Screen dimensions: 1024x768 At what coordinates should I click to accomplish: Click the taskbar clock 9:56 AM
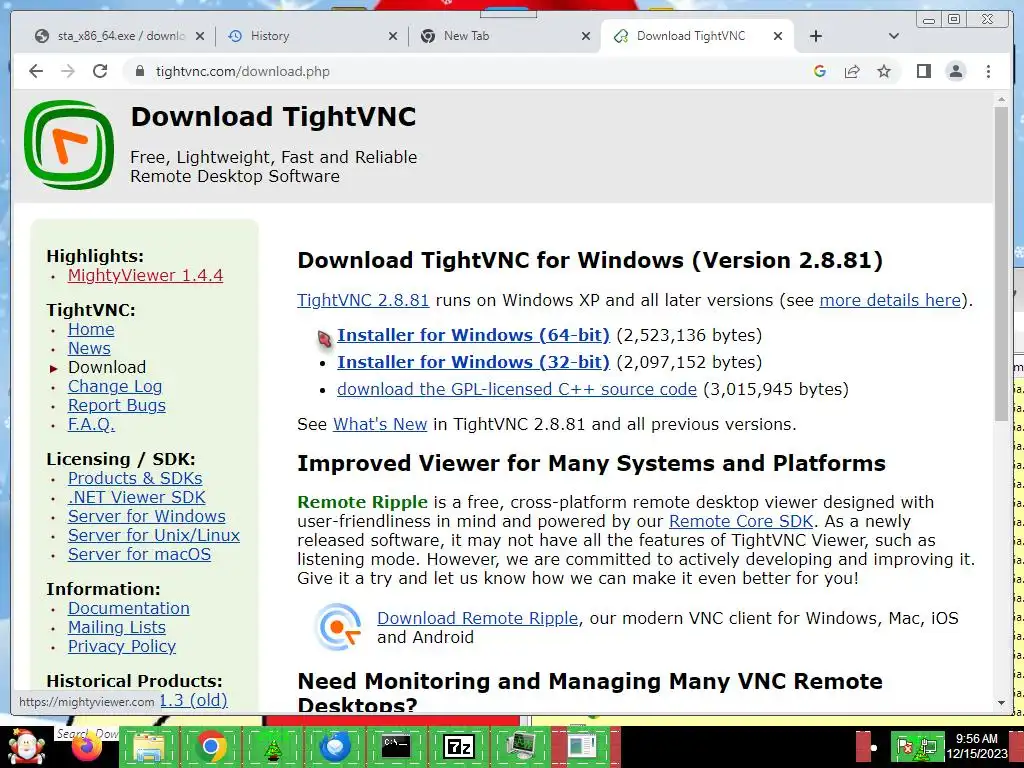click(977, 739)
